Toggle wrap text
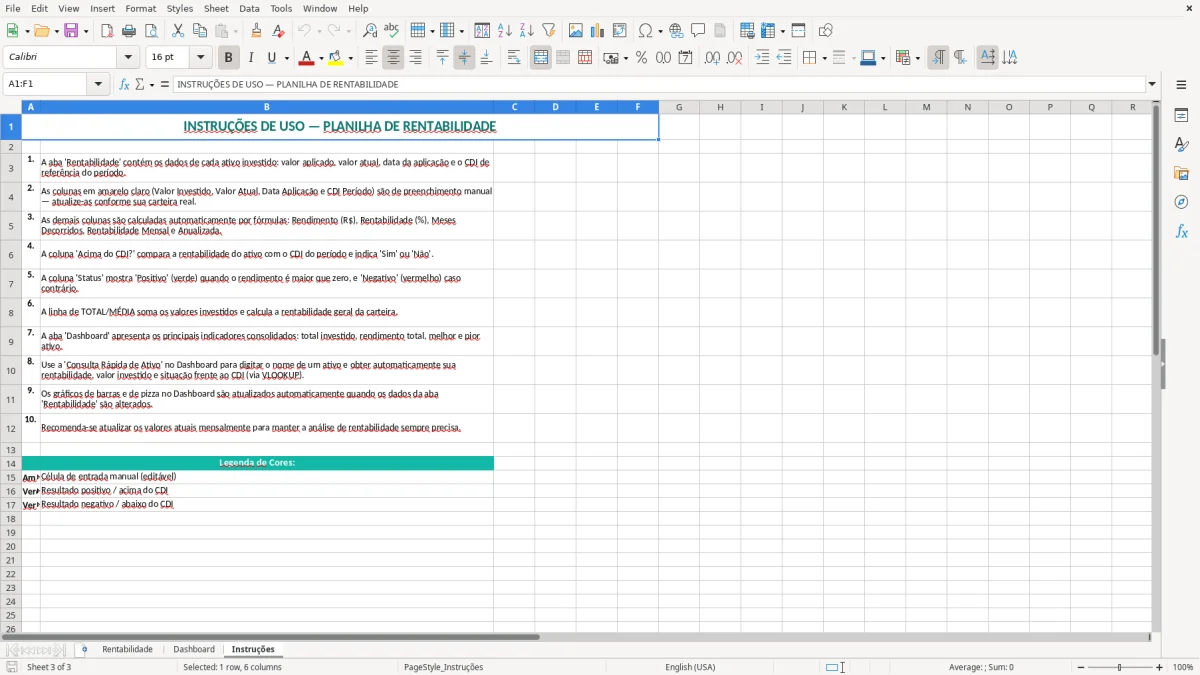This screenshot has height=675, width=1200. (x=514, y=58)
